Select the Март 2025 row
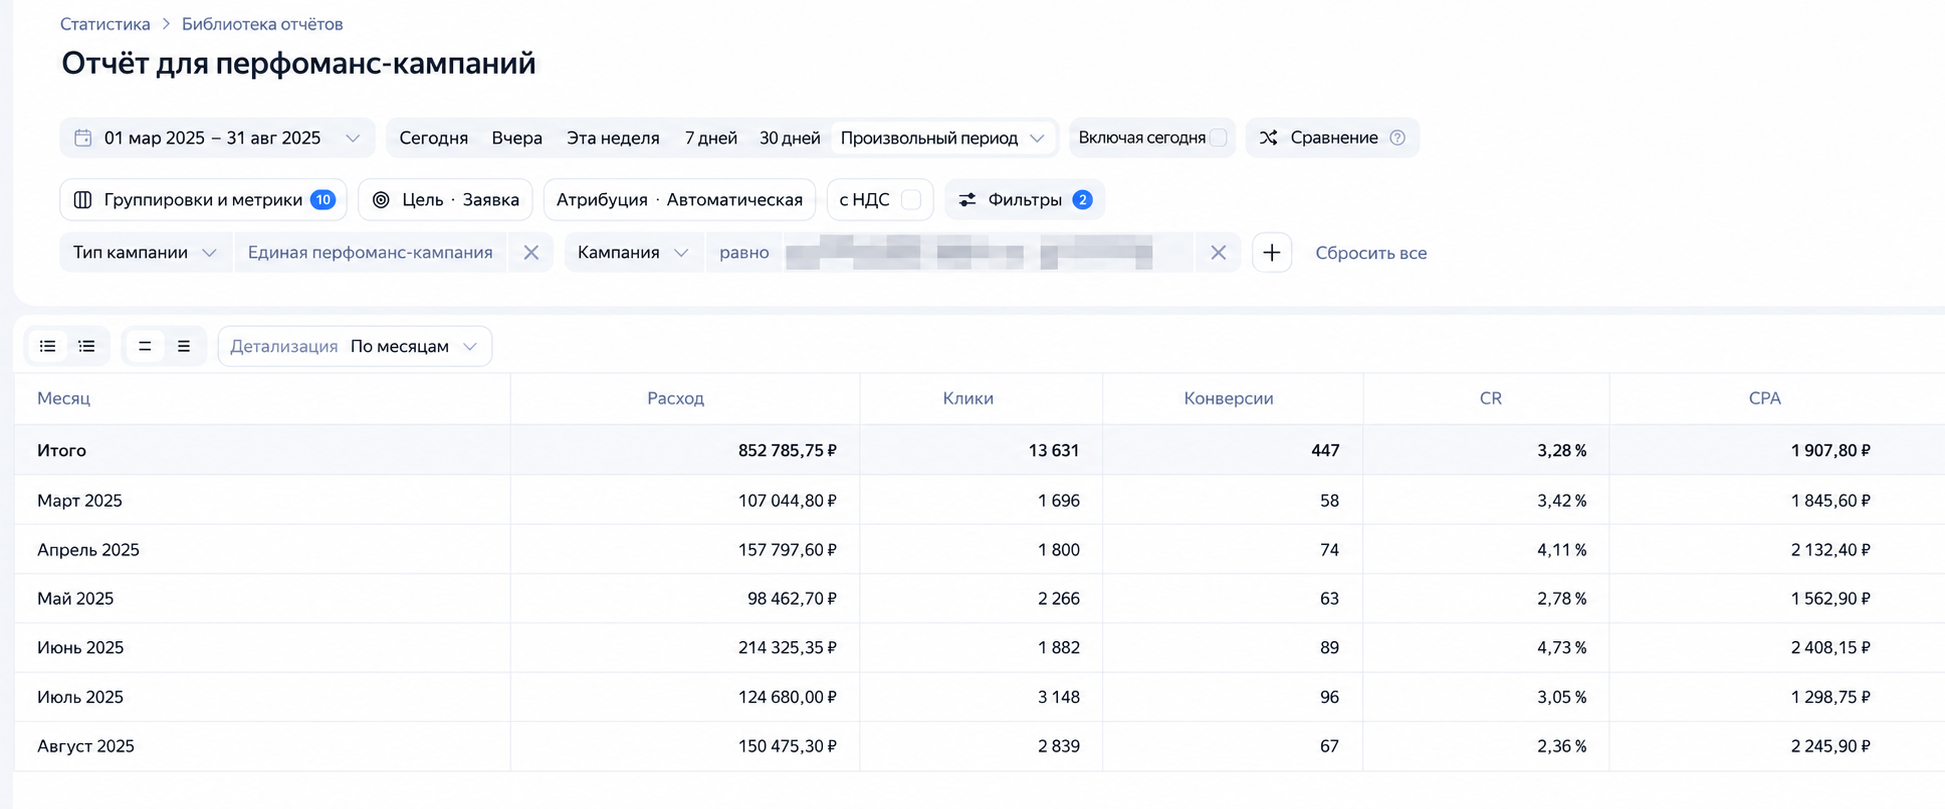 [979, 500]
